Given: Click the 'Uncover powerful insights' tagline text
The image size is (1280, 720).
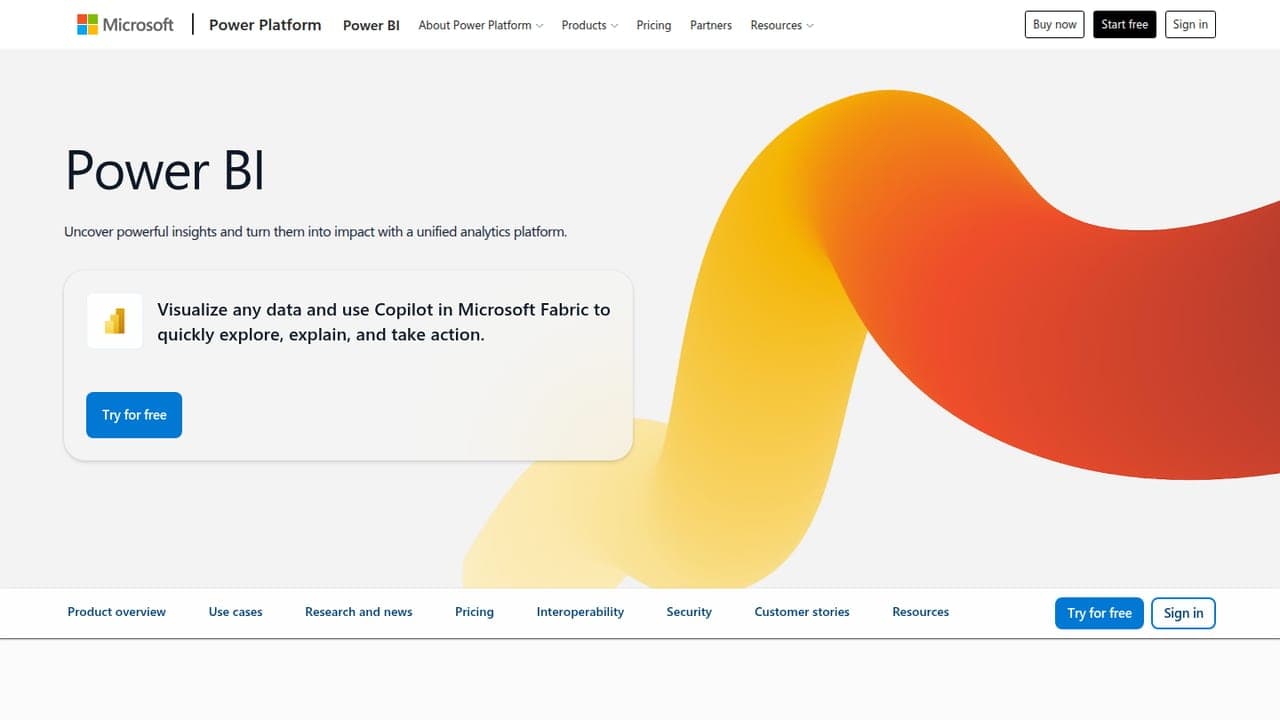Looking at the screenshot, I should 316,232.
